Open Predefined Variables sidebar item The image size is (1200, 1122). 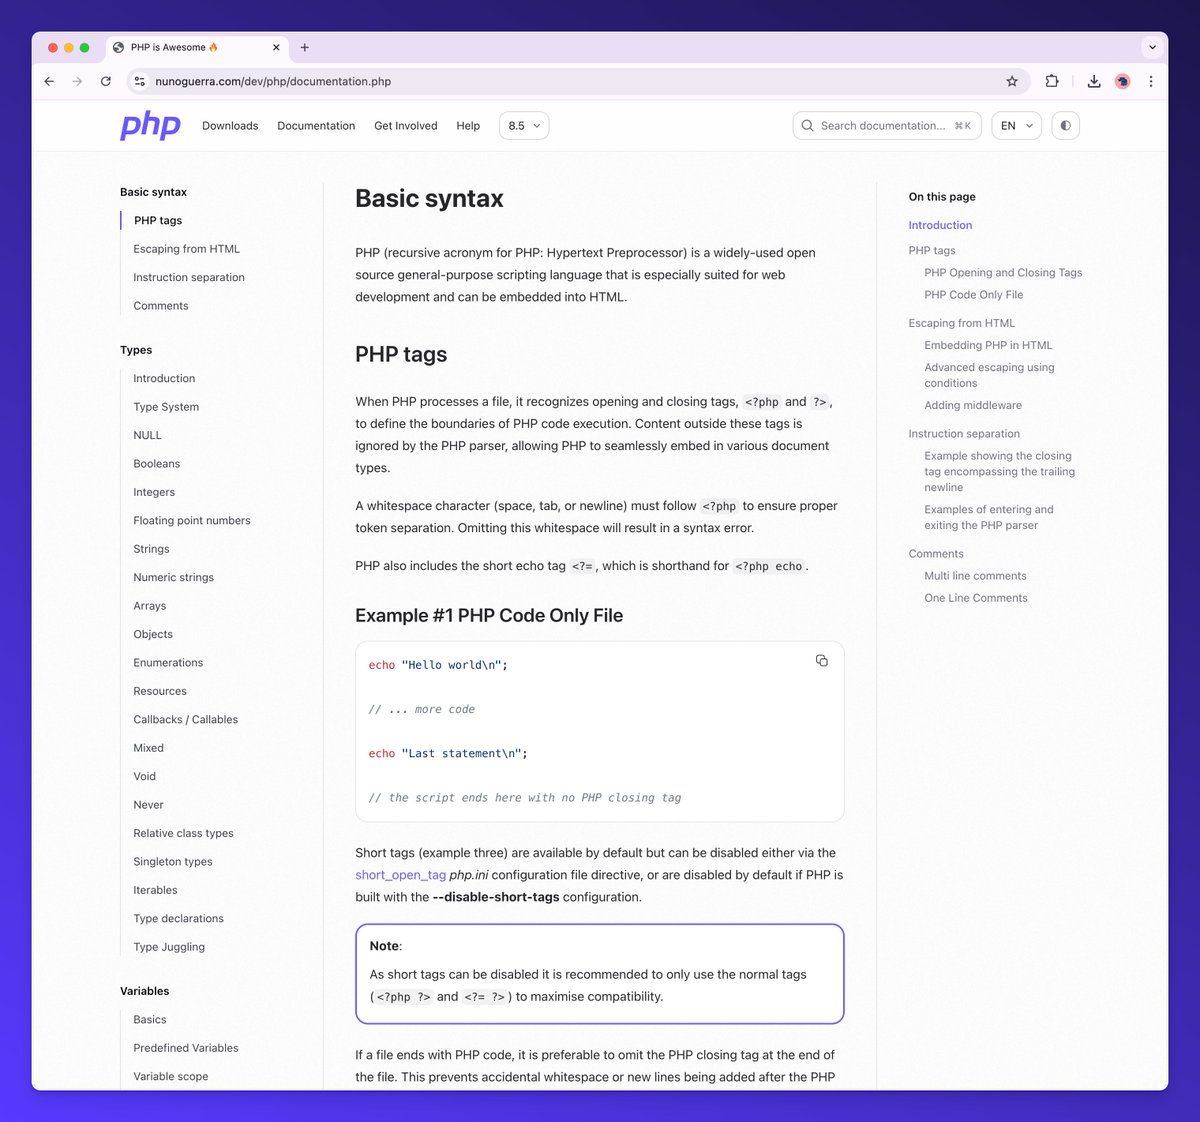click(x=186, y=1048)
